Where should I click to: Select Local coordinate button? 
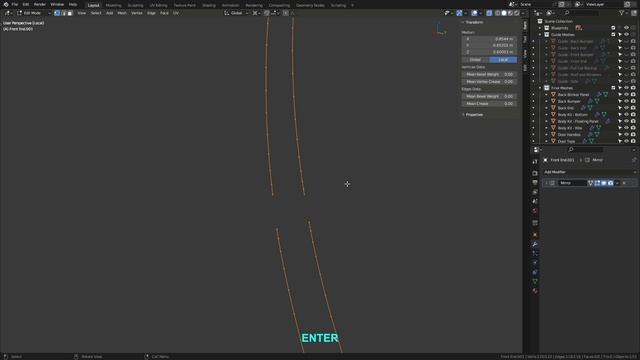pyautogui.click(x=503, y=60)
